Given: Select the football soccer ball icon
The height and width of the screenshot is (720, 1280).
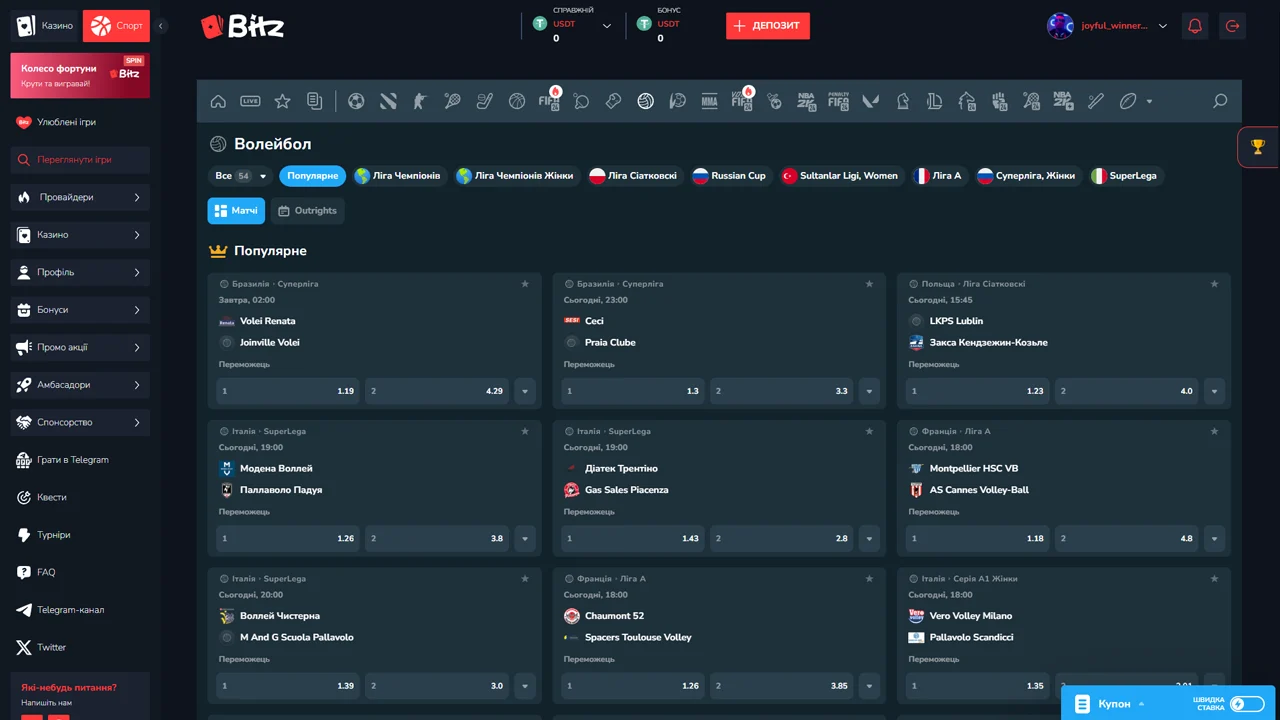Looking at the screenshot, I should point(356,101).
